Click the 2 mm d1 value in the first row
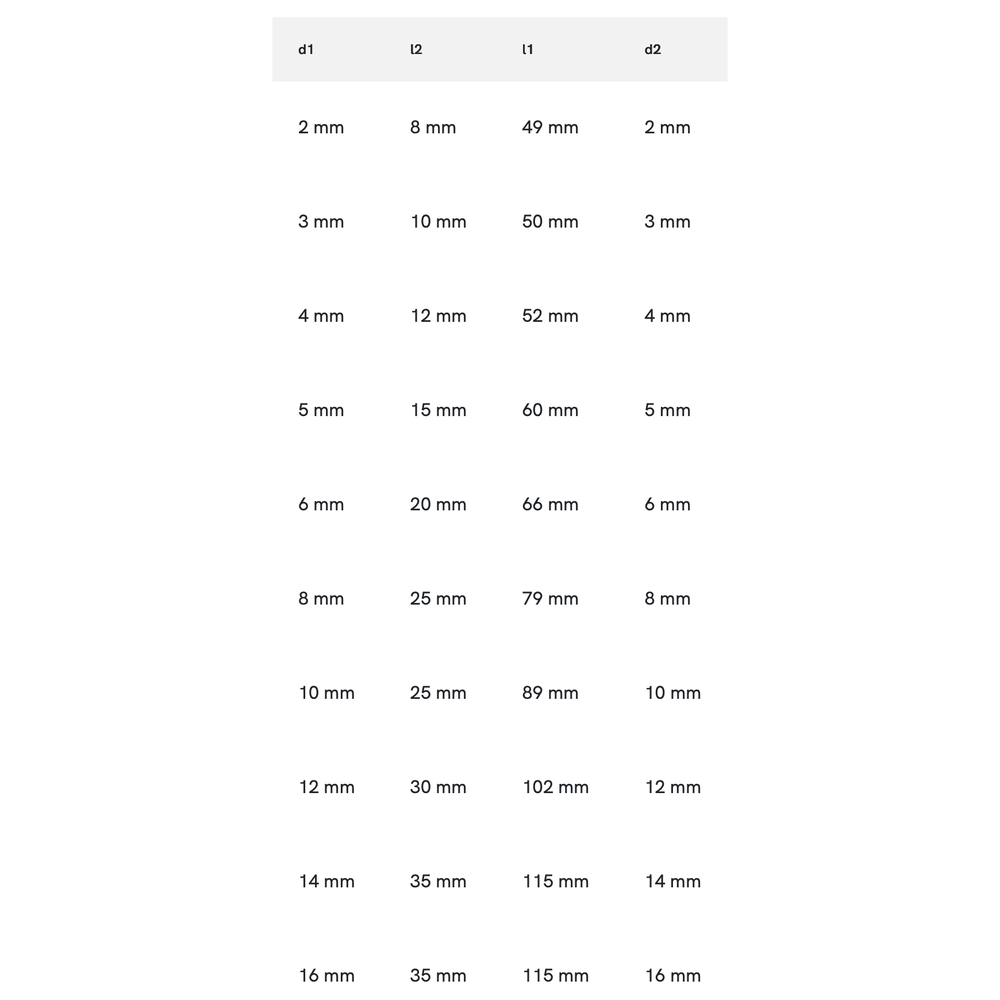This screenshot has height=1000, width=1000. pos(321,127)
